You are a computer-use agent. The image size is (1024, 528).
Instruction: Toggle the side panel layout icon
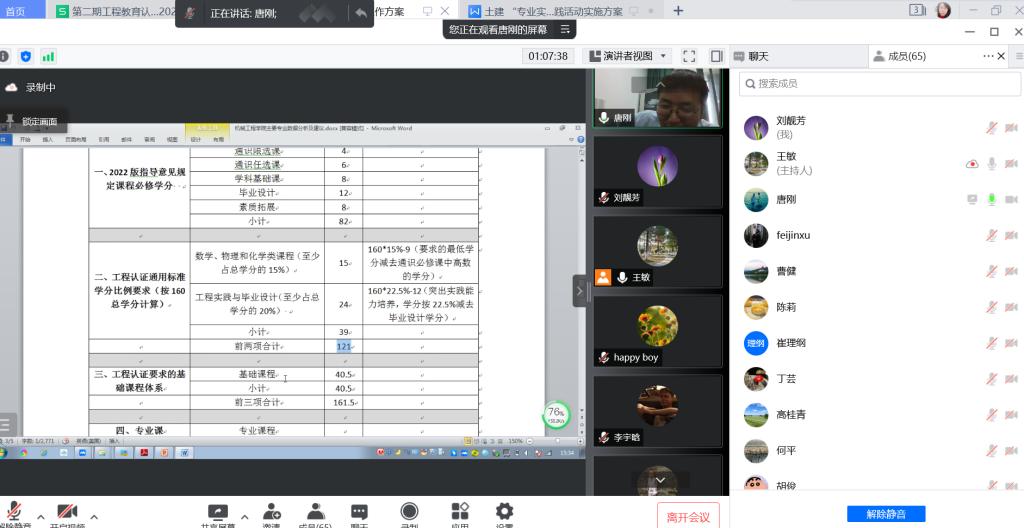tap(716, 56)
